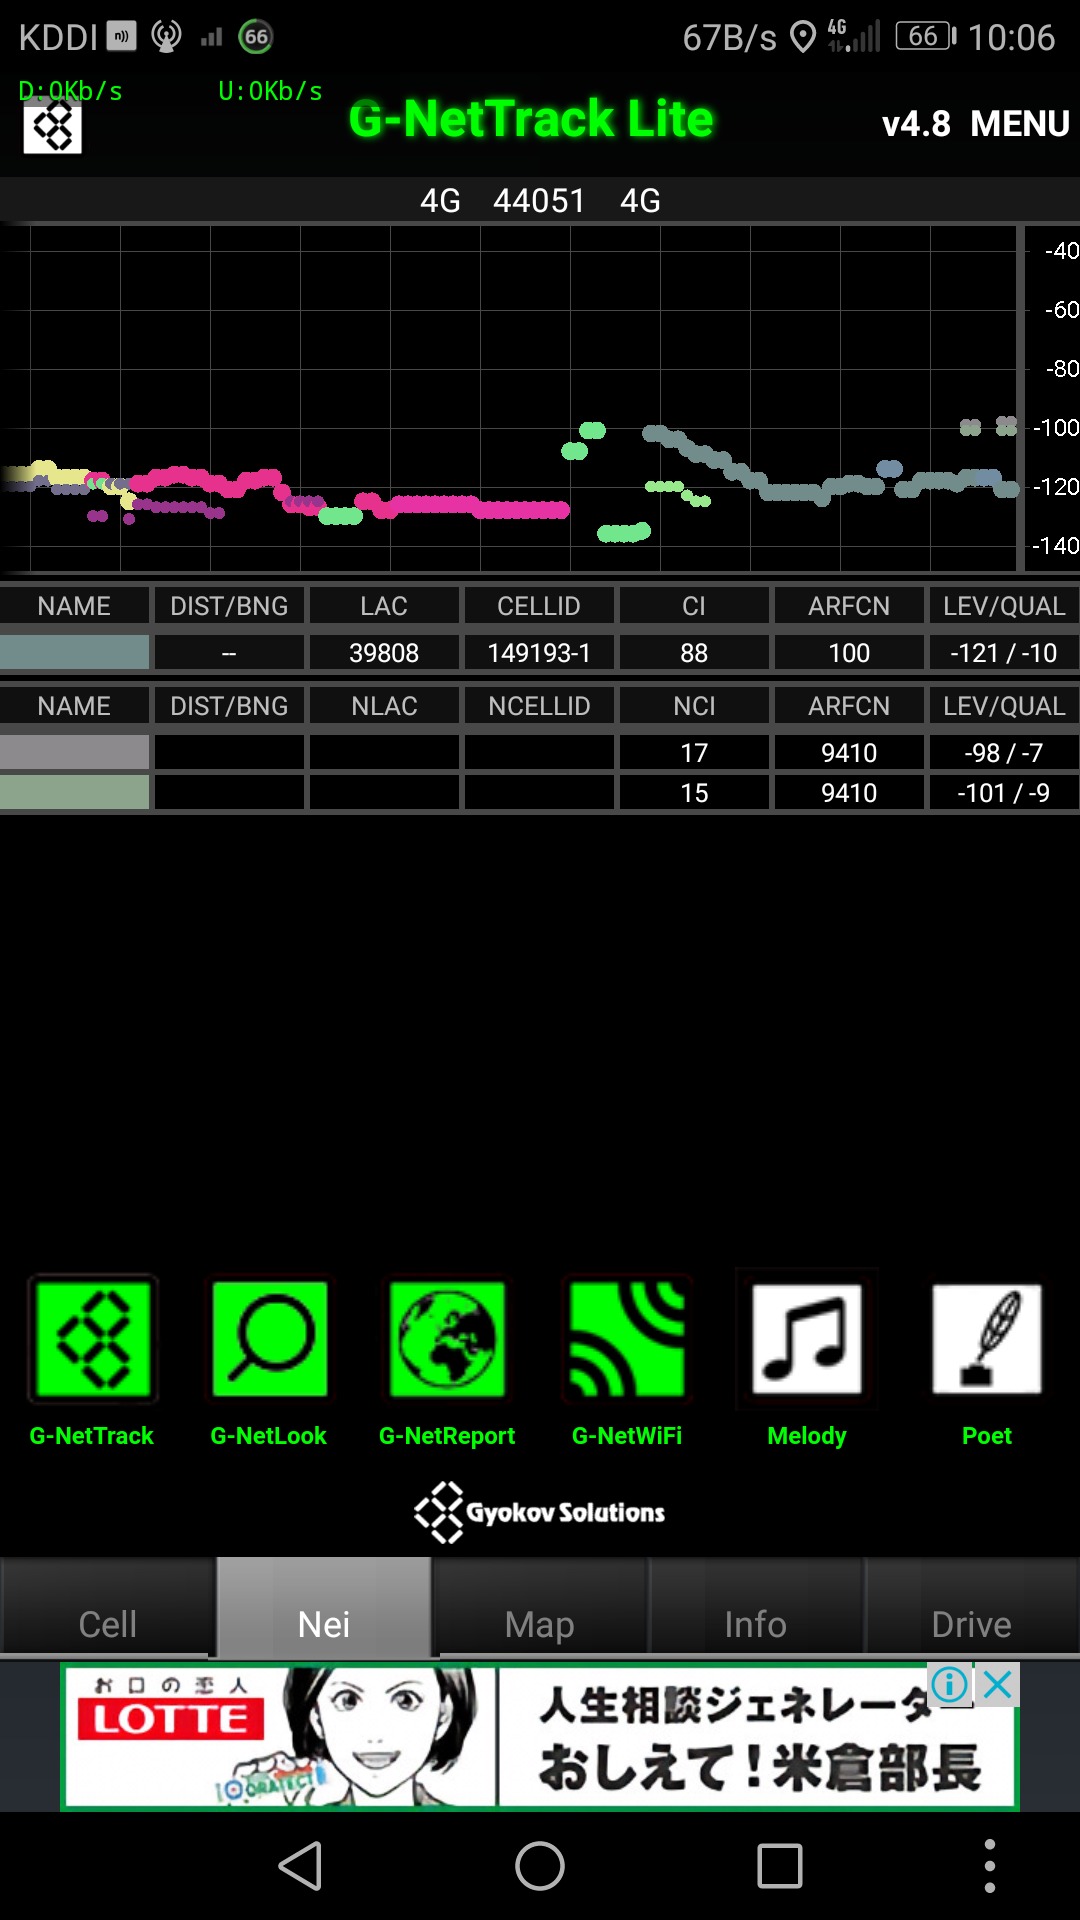Tap the ARFCN 9410 cell for NCI 15
Viewport: 1080px width, 1920px height.
coord(849,792)
